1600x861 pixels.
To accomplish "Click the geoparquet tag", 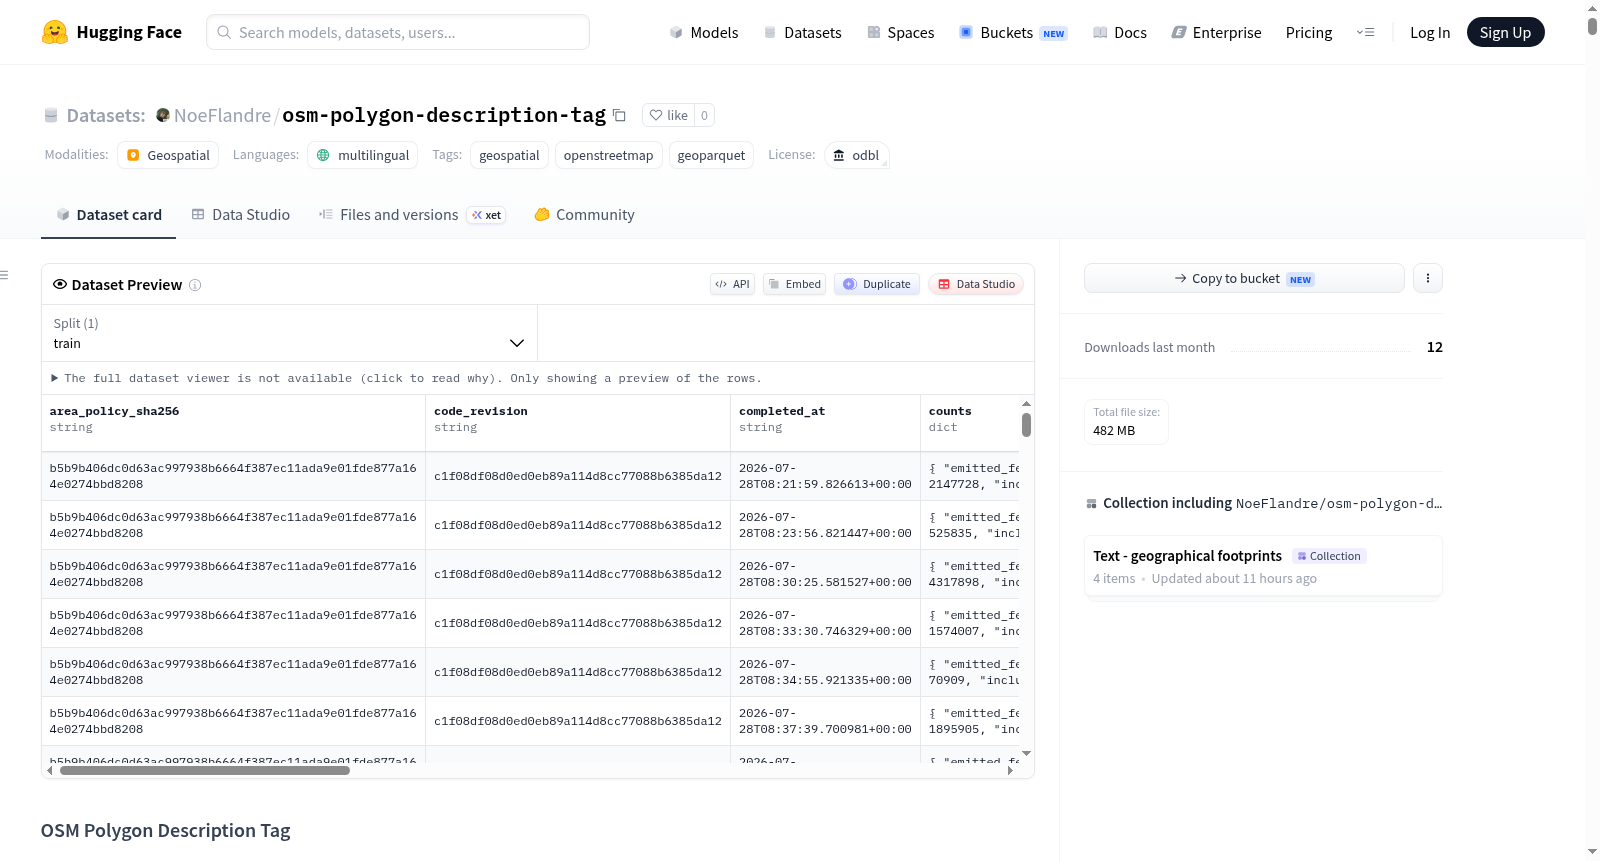I will point(711,155).
